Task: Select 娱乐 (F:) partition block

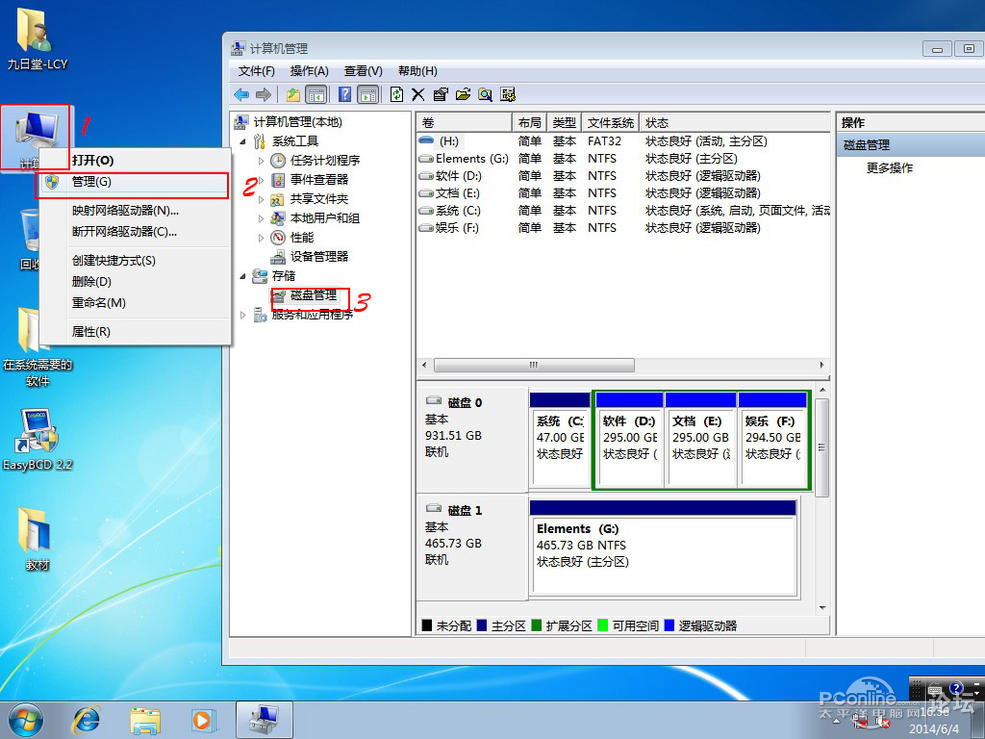Action: (773, 440)
